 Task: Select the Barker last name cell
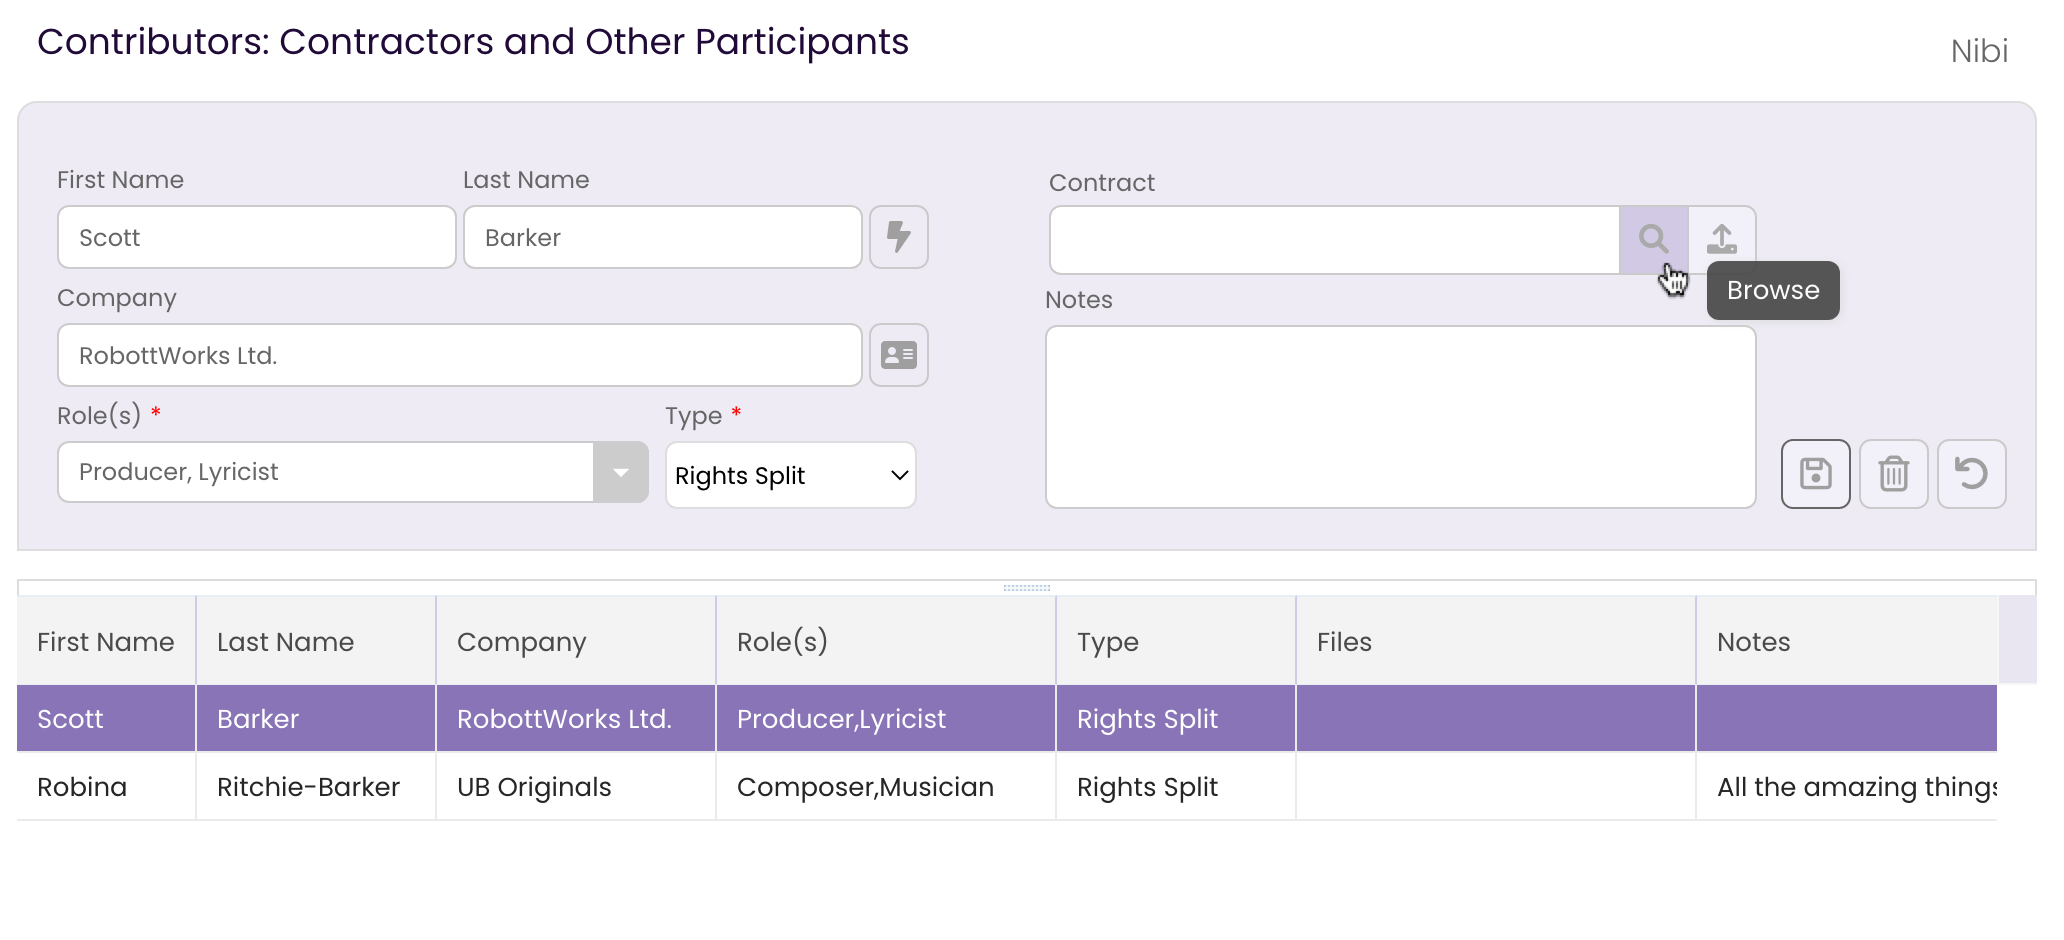pyautogui.click(x=316, y=718)
